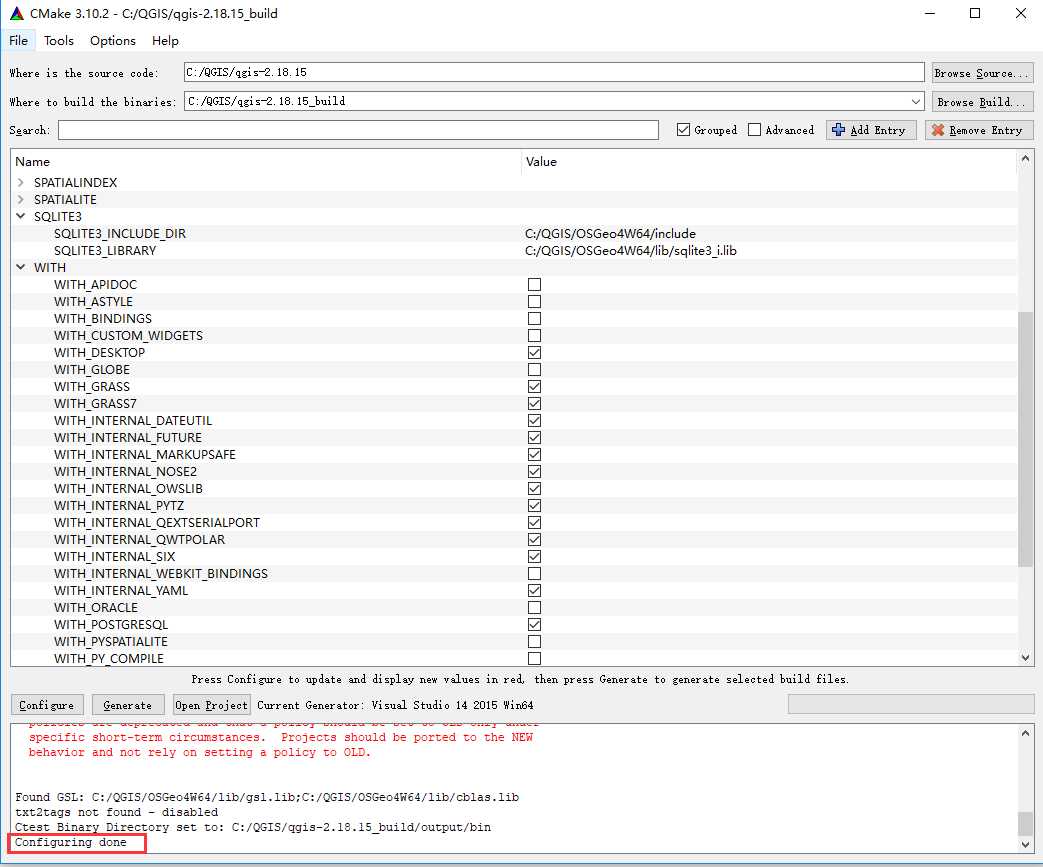
Task: Open the Help menu
Action: 165,41
